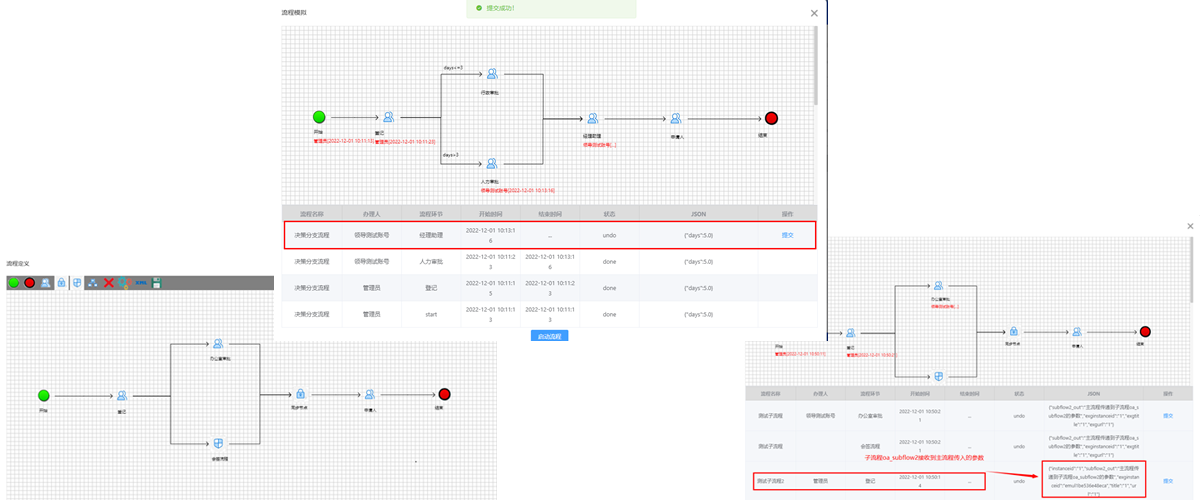Click the 人力审批 node in simulation diagram
Screen dimensions: 1200x500
[x=491, y=165]
